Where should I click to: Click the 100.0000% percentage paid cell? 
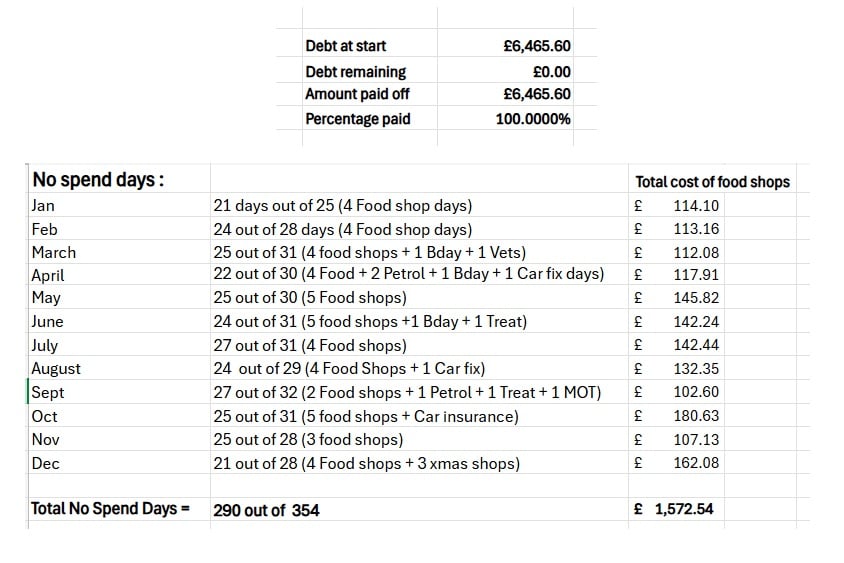(533, 119)
